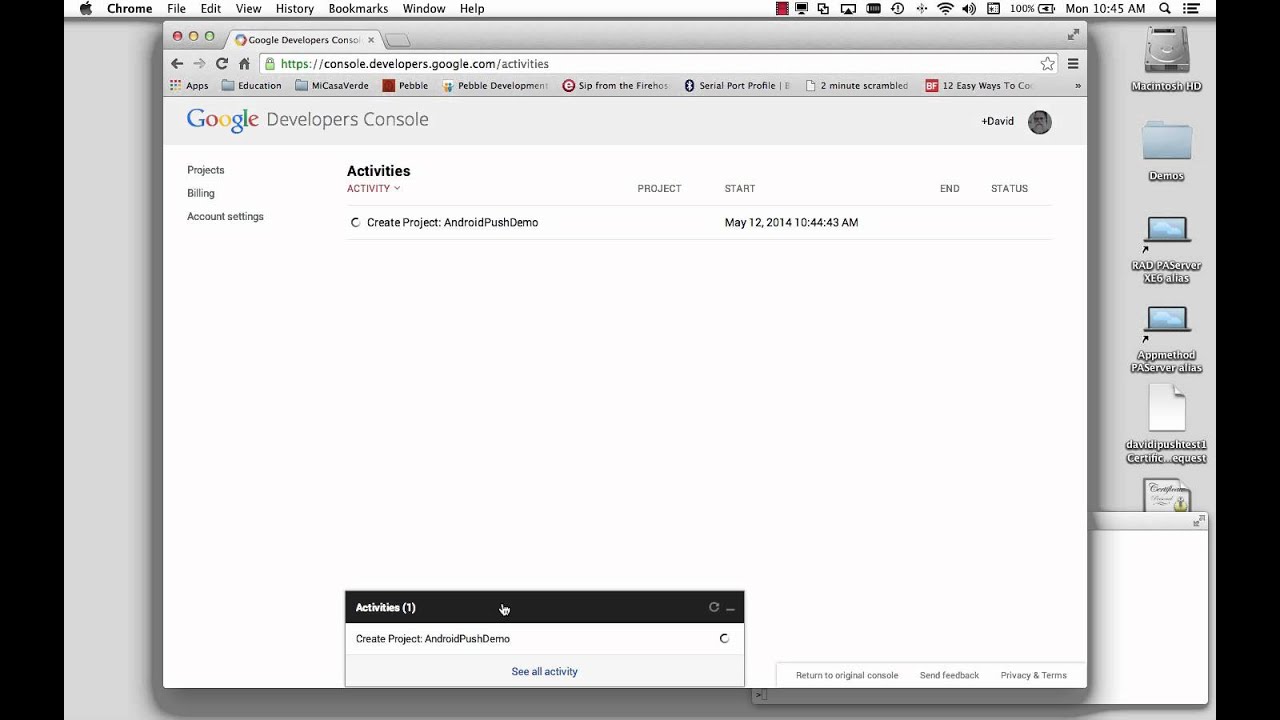Open the Sip from the Firehose bookmark

coord(616,86)
